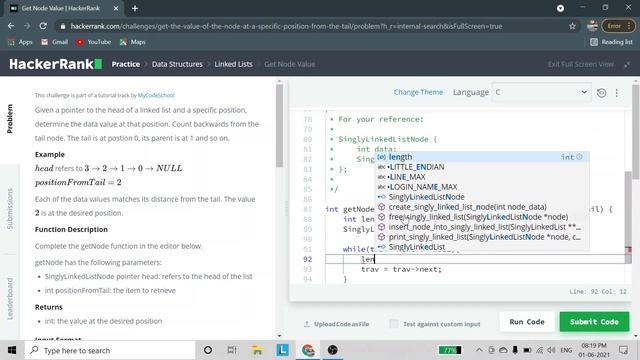The width and height of the screenshot is (640, 360).
Task: Open a new browser tab
Action: (135, 8)
